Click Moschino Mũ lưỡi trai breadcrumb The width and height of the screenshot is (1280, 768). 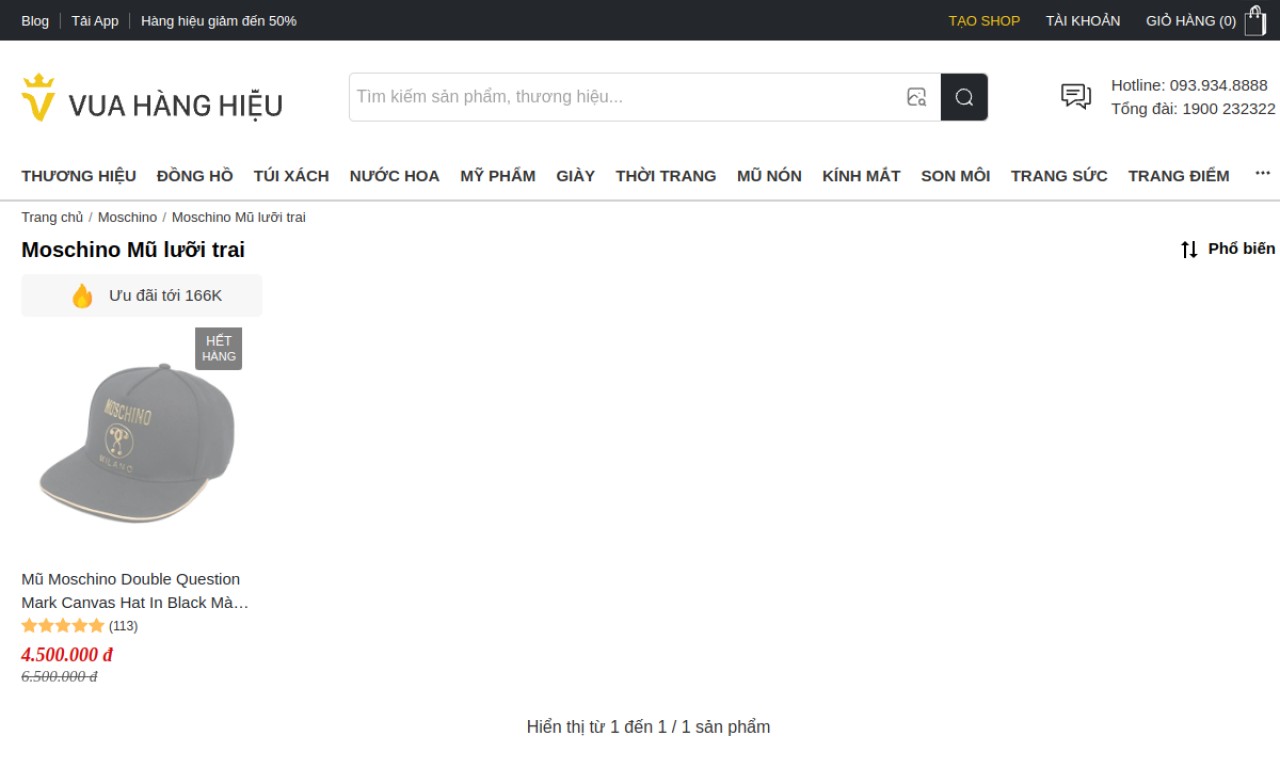pyautogui.click(x=239, y=217)
